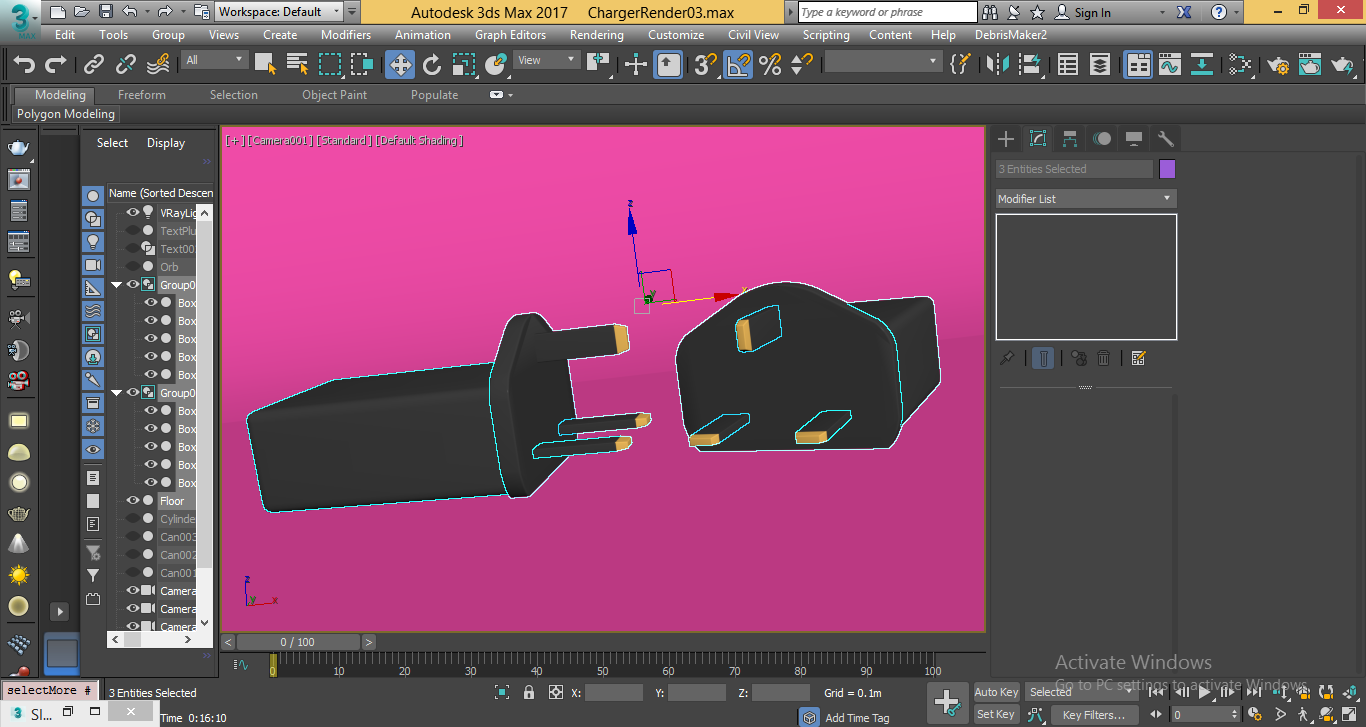Click Sign In link
The height and width of the screenshot is (727, 1366).
click(1092, 13)
